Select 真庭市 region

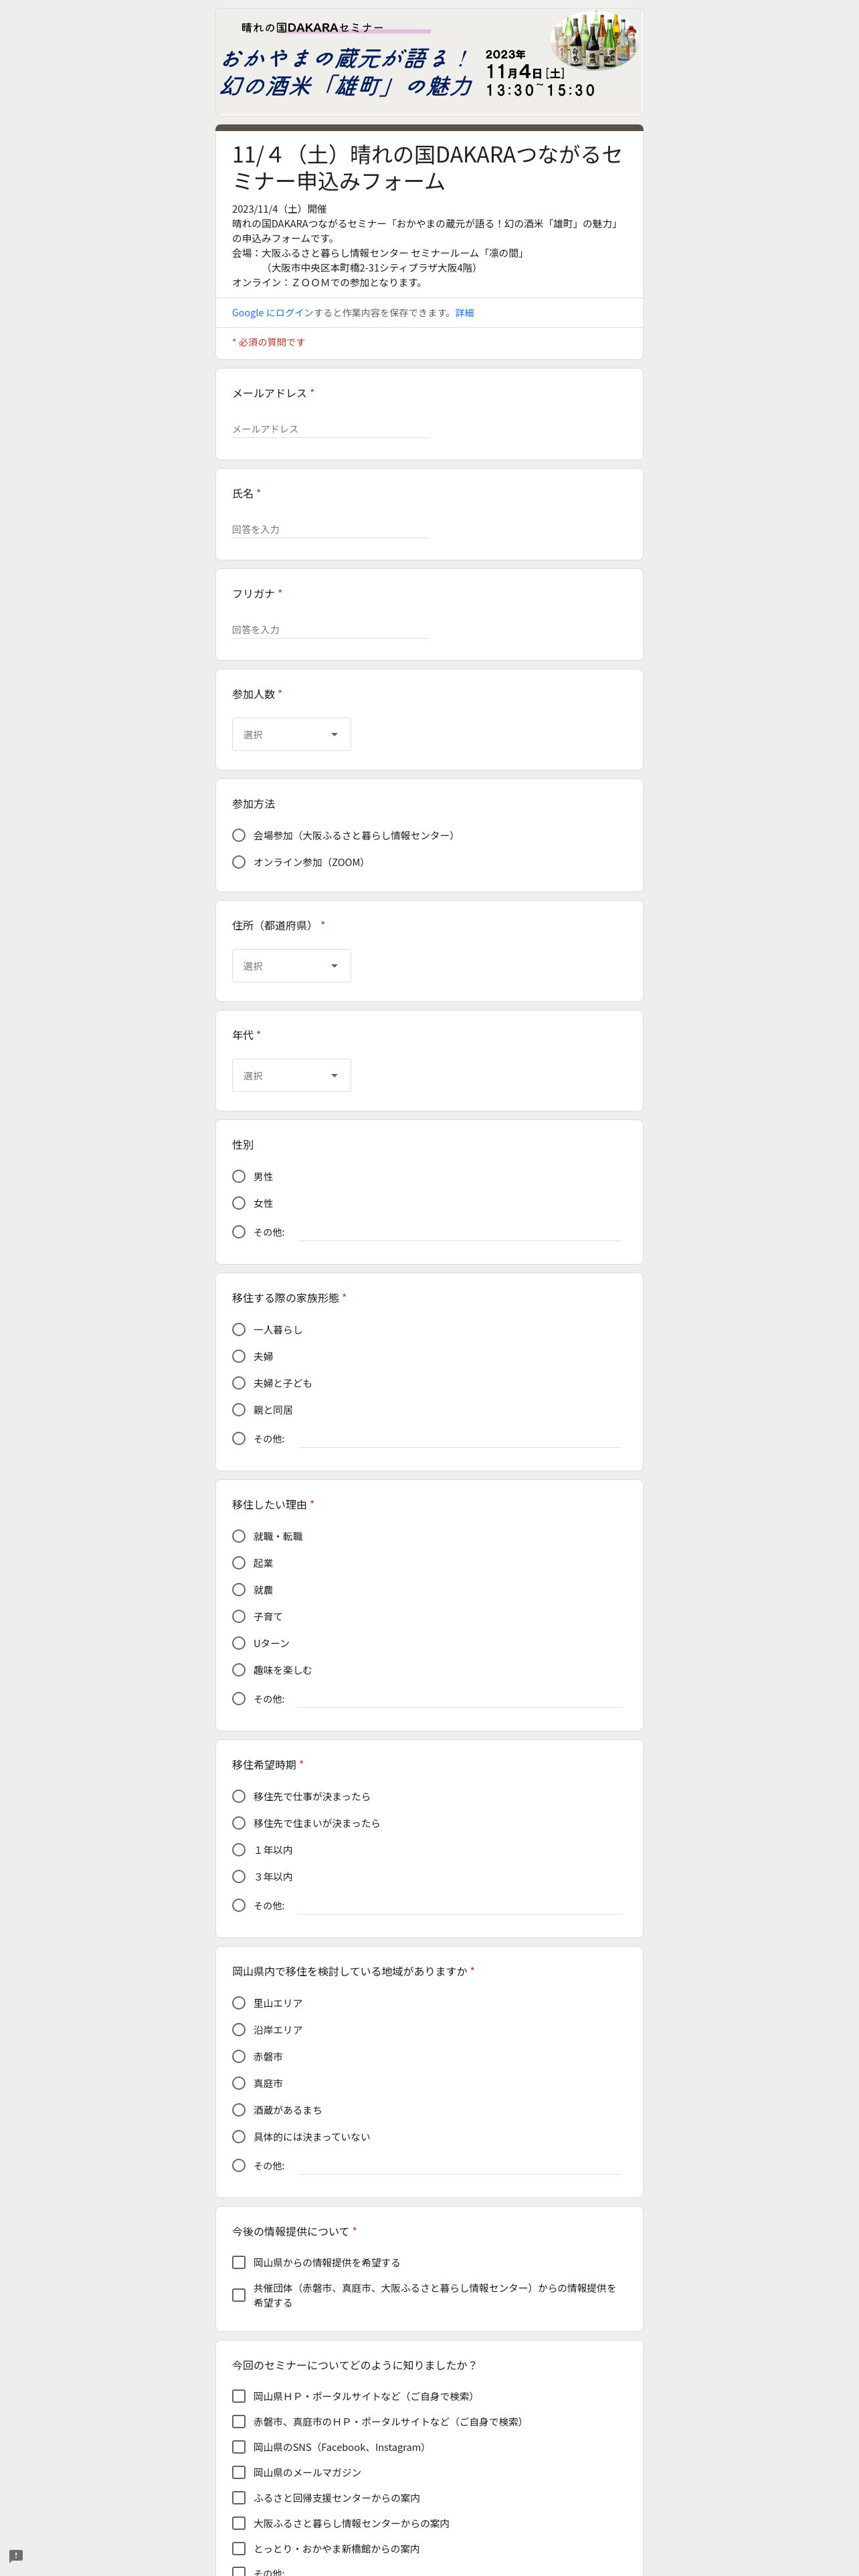[x=239, y=2083]
